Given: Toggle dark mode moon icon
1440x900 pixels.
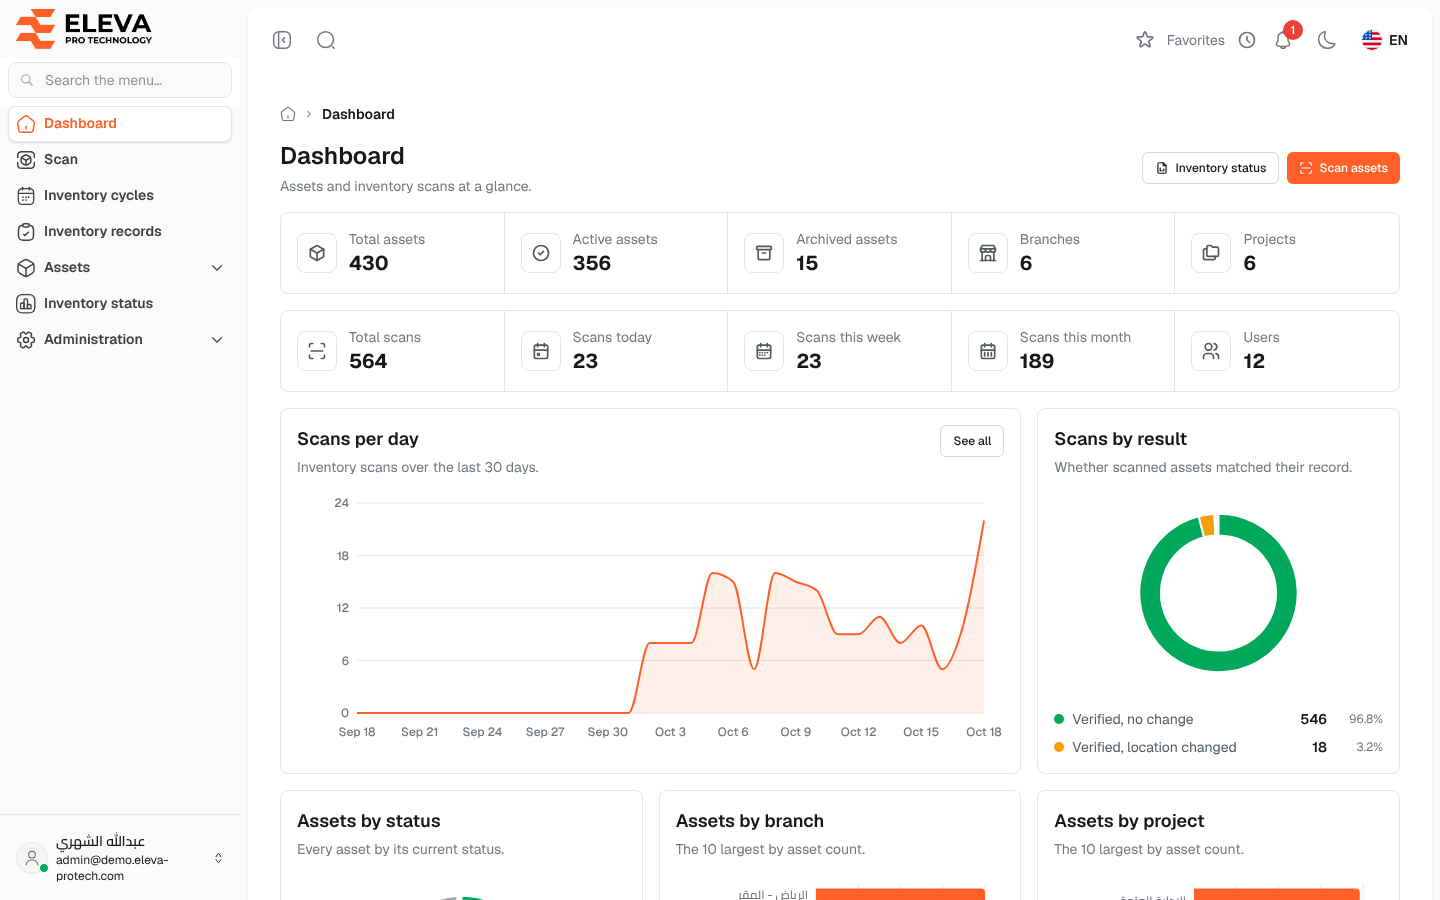Looking at the screenshot, I should (1327, 40).
